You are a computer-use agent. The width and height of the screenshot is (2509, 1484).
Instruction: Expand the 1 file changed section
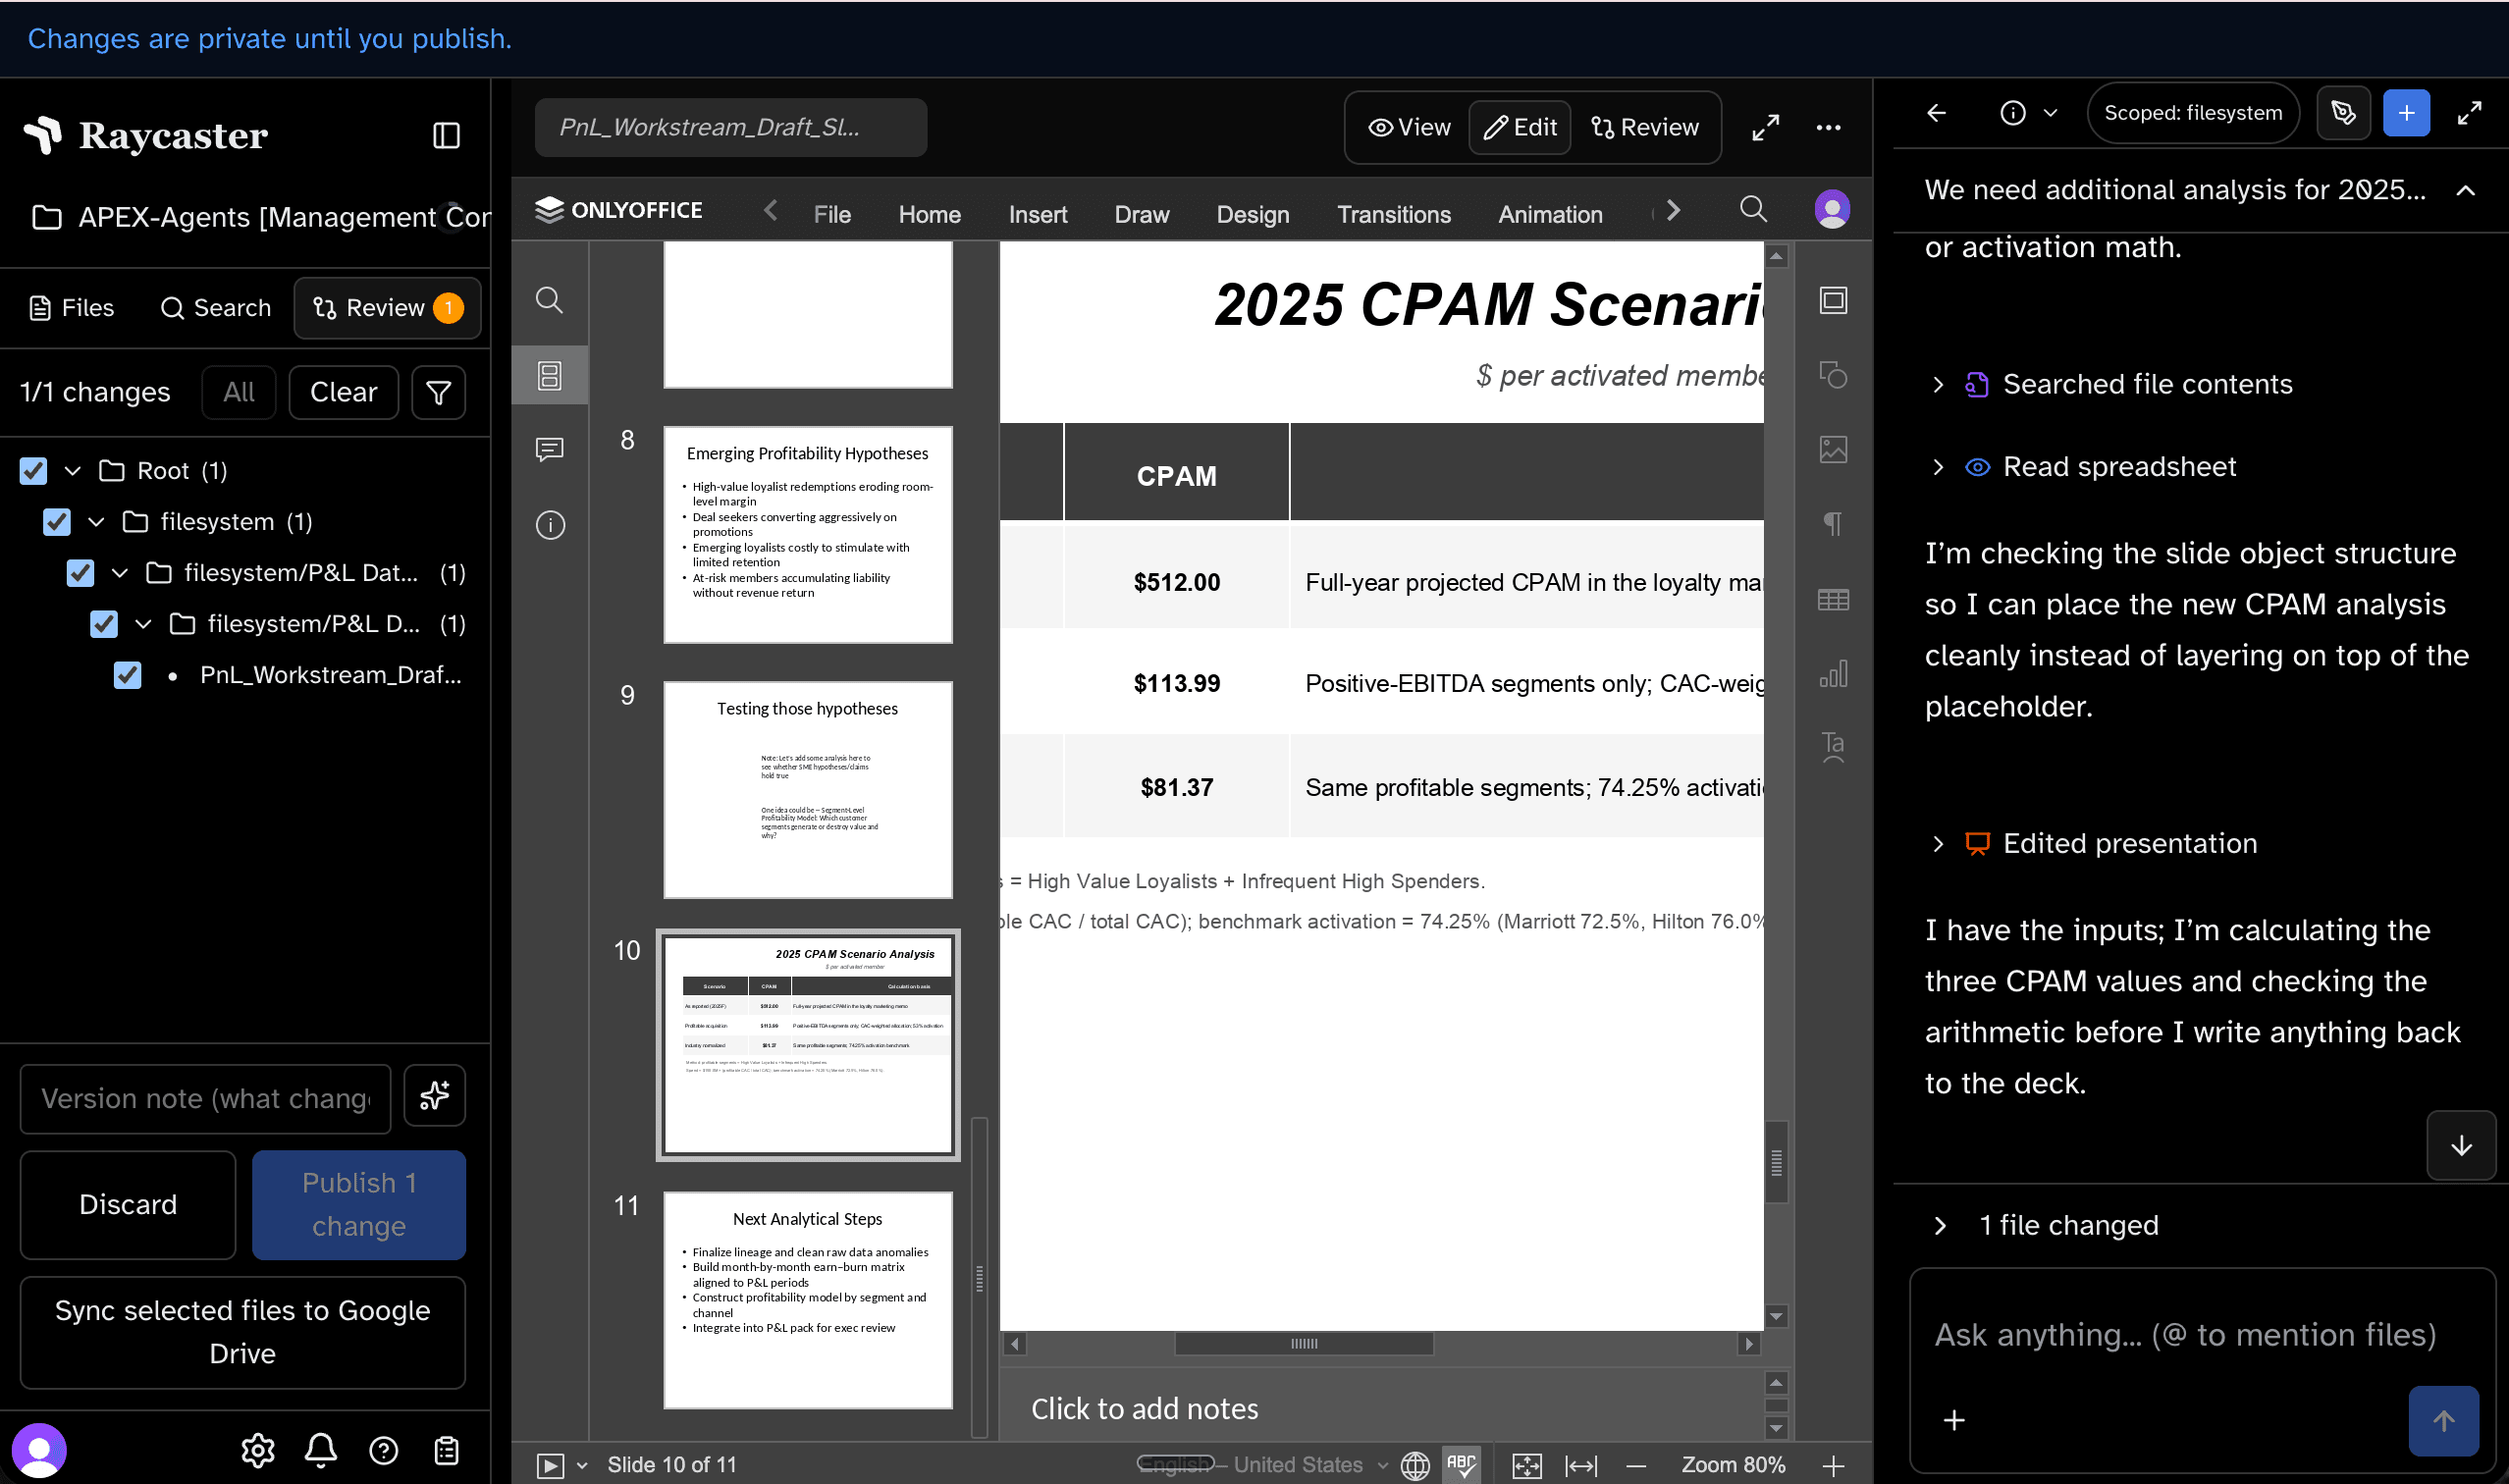coord(1941,1225)
